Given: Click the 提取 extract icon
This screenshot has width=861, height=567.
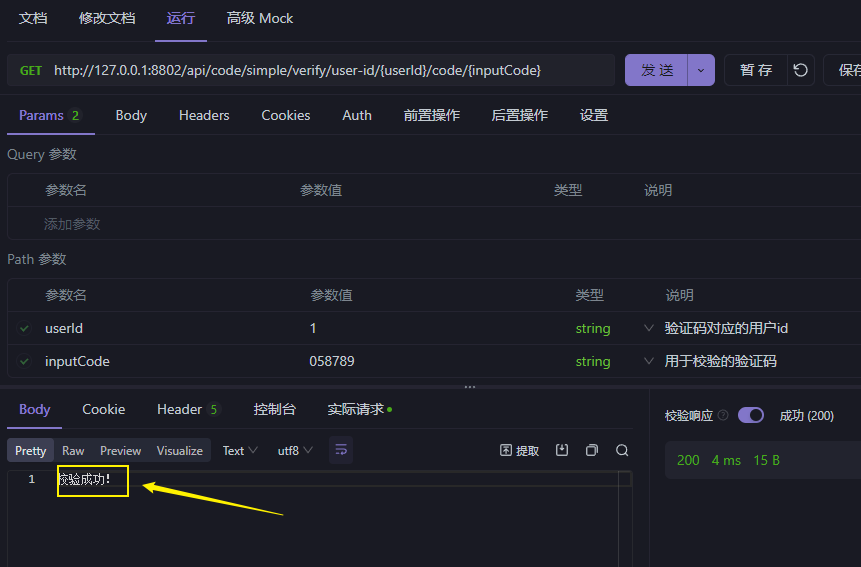Looking at the screenshot, I should pos(519,451).
